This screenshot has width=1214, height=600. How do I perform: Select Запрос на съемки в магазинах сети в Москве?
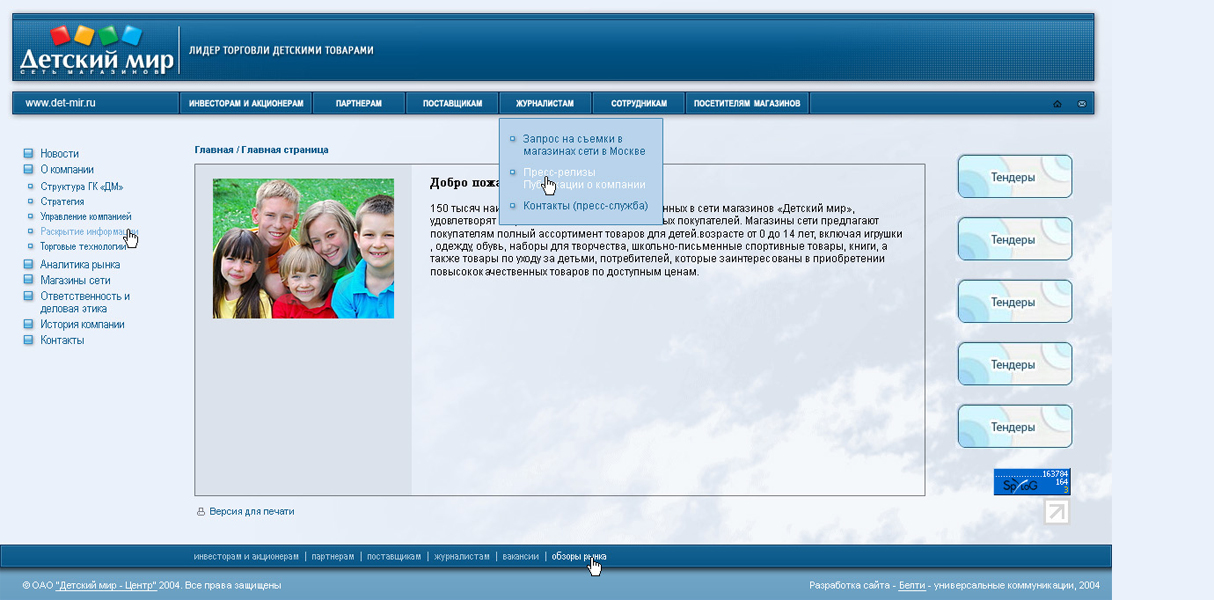coord(583,145)
